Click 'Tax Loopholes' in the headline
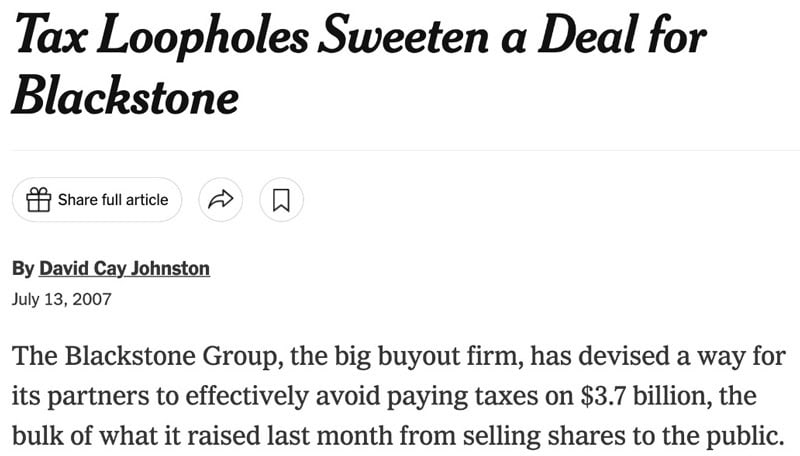 point(161,36)
